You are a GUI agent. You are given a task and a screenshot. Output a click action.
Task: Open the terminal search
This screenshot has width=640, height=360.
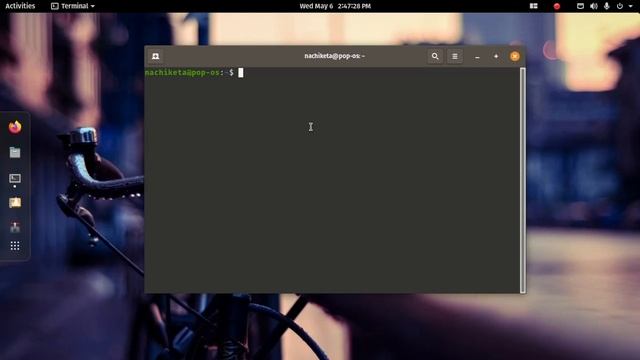pos(435,56)
